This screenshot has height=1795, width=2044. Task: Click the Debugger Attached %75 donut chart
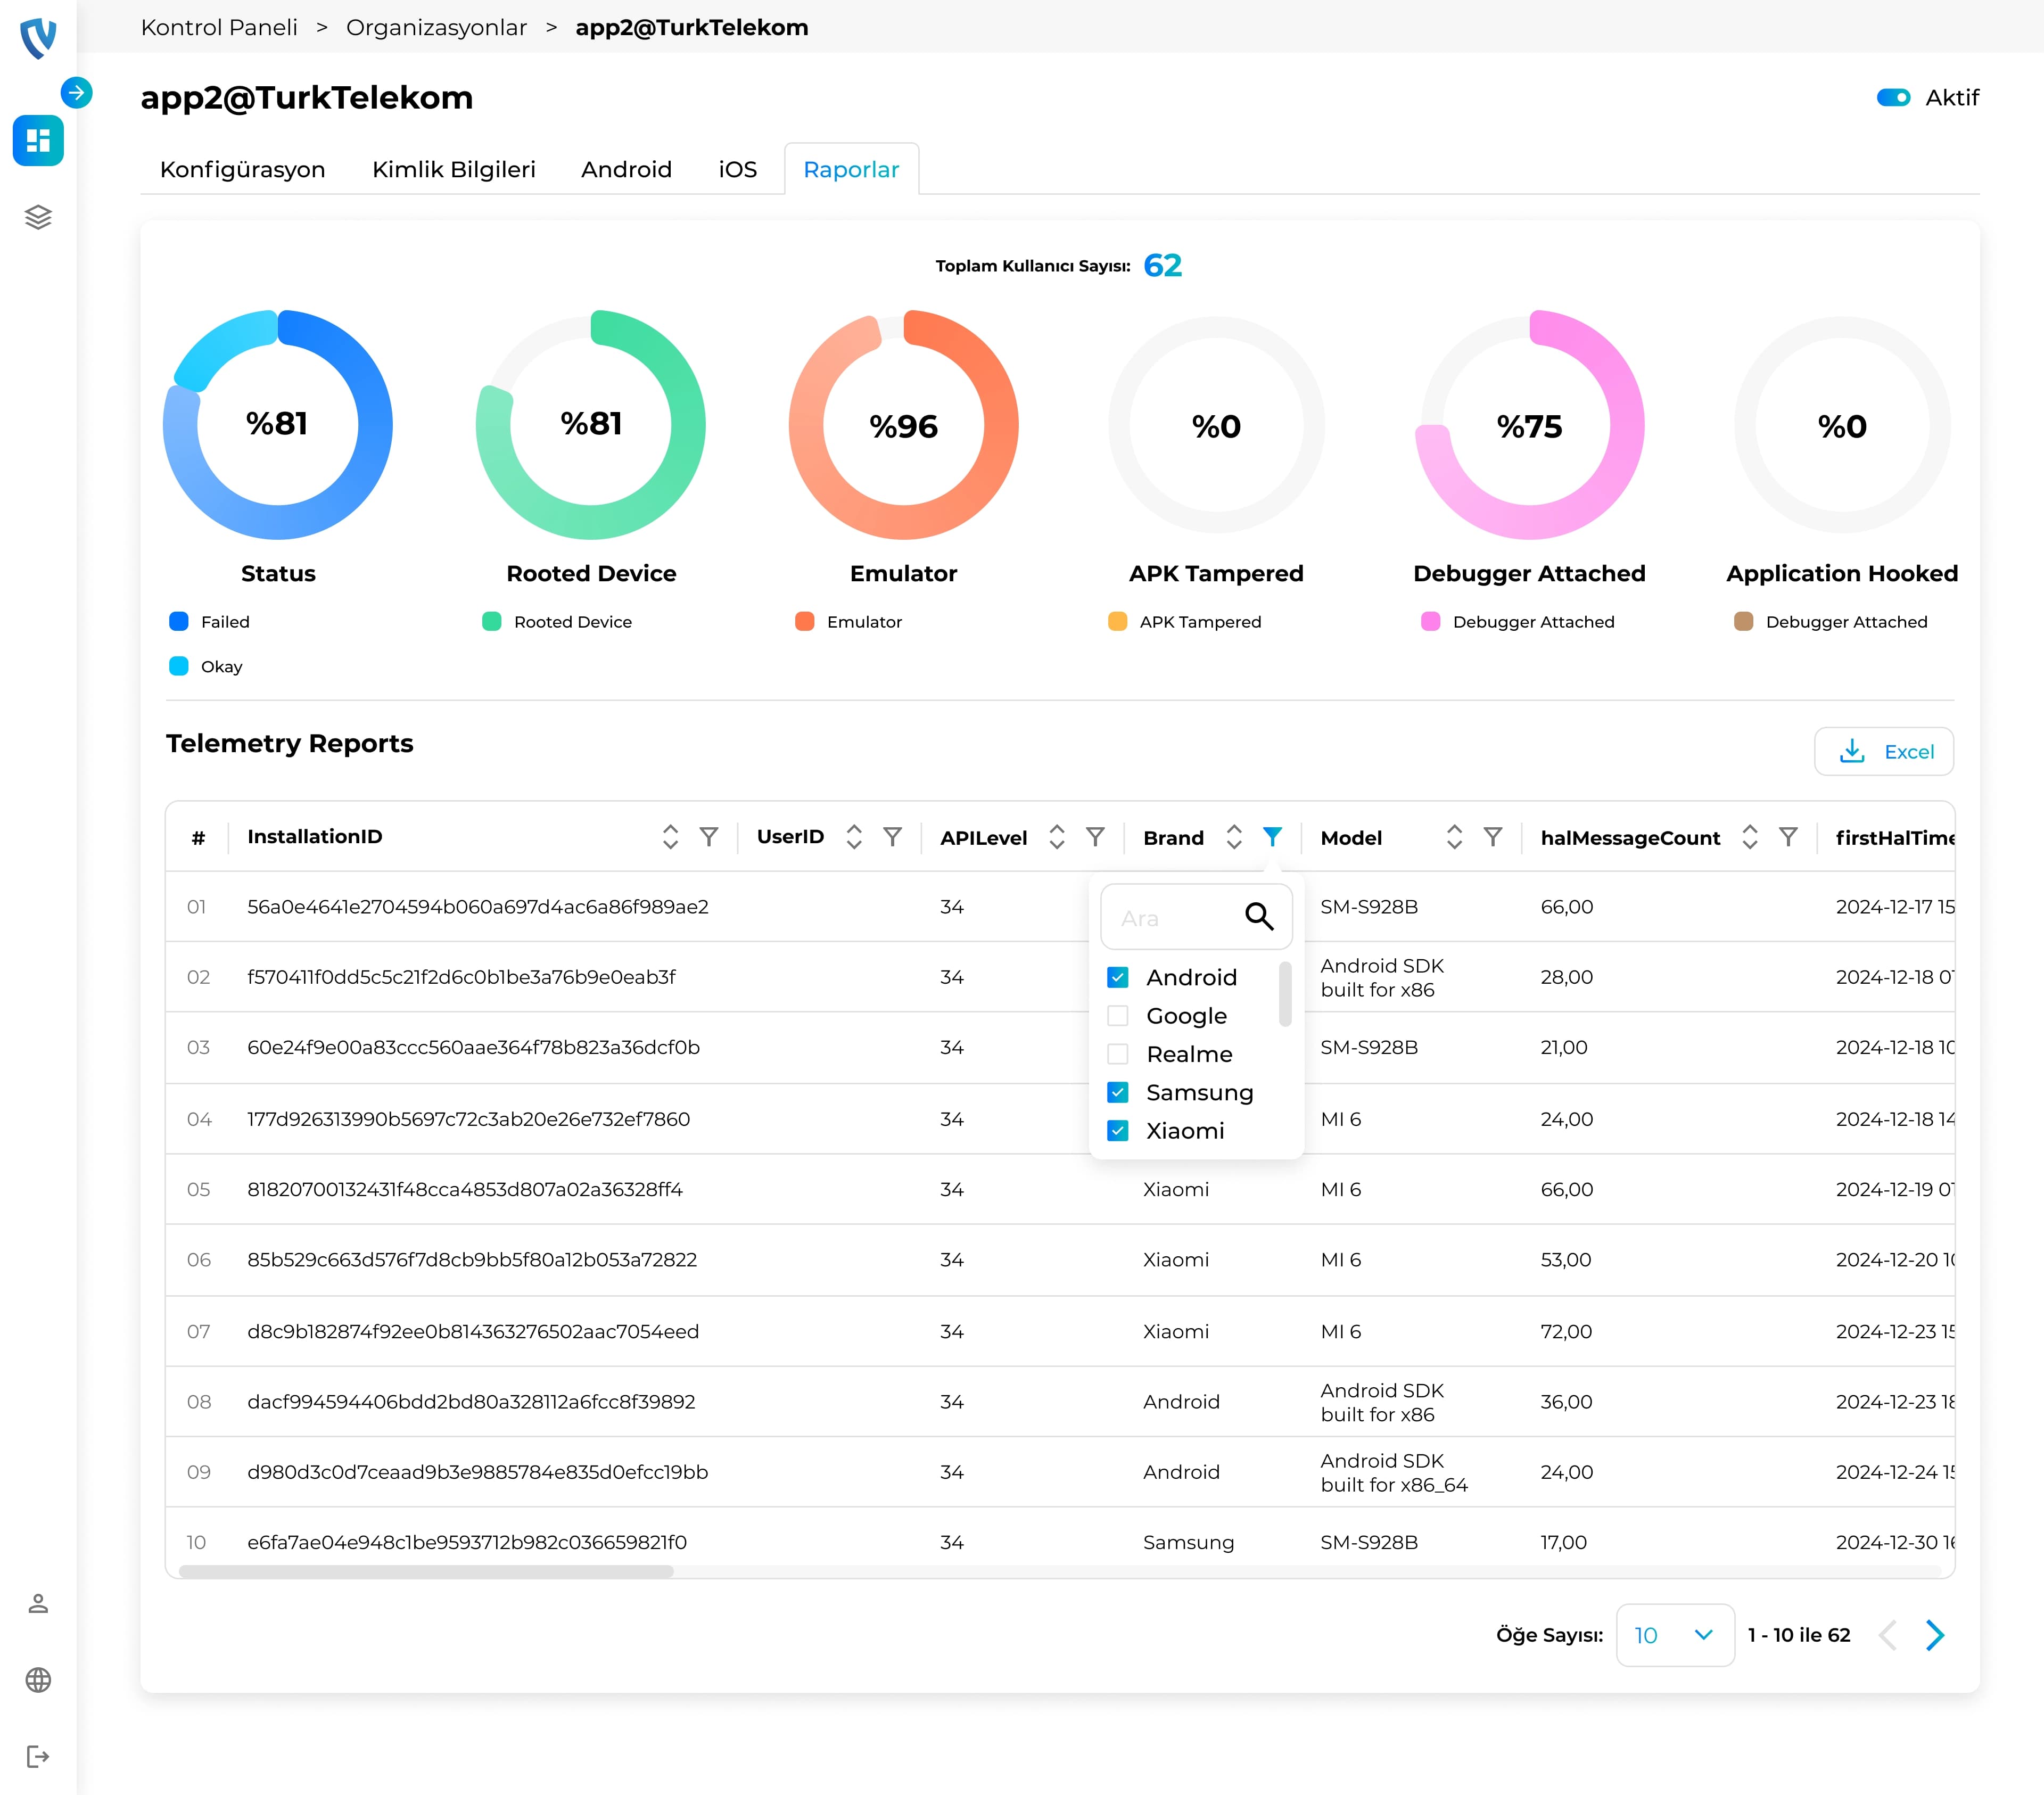coord(1530,425)
